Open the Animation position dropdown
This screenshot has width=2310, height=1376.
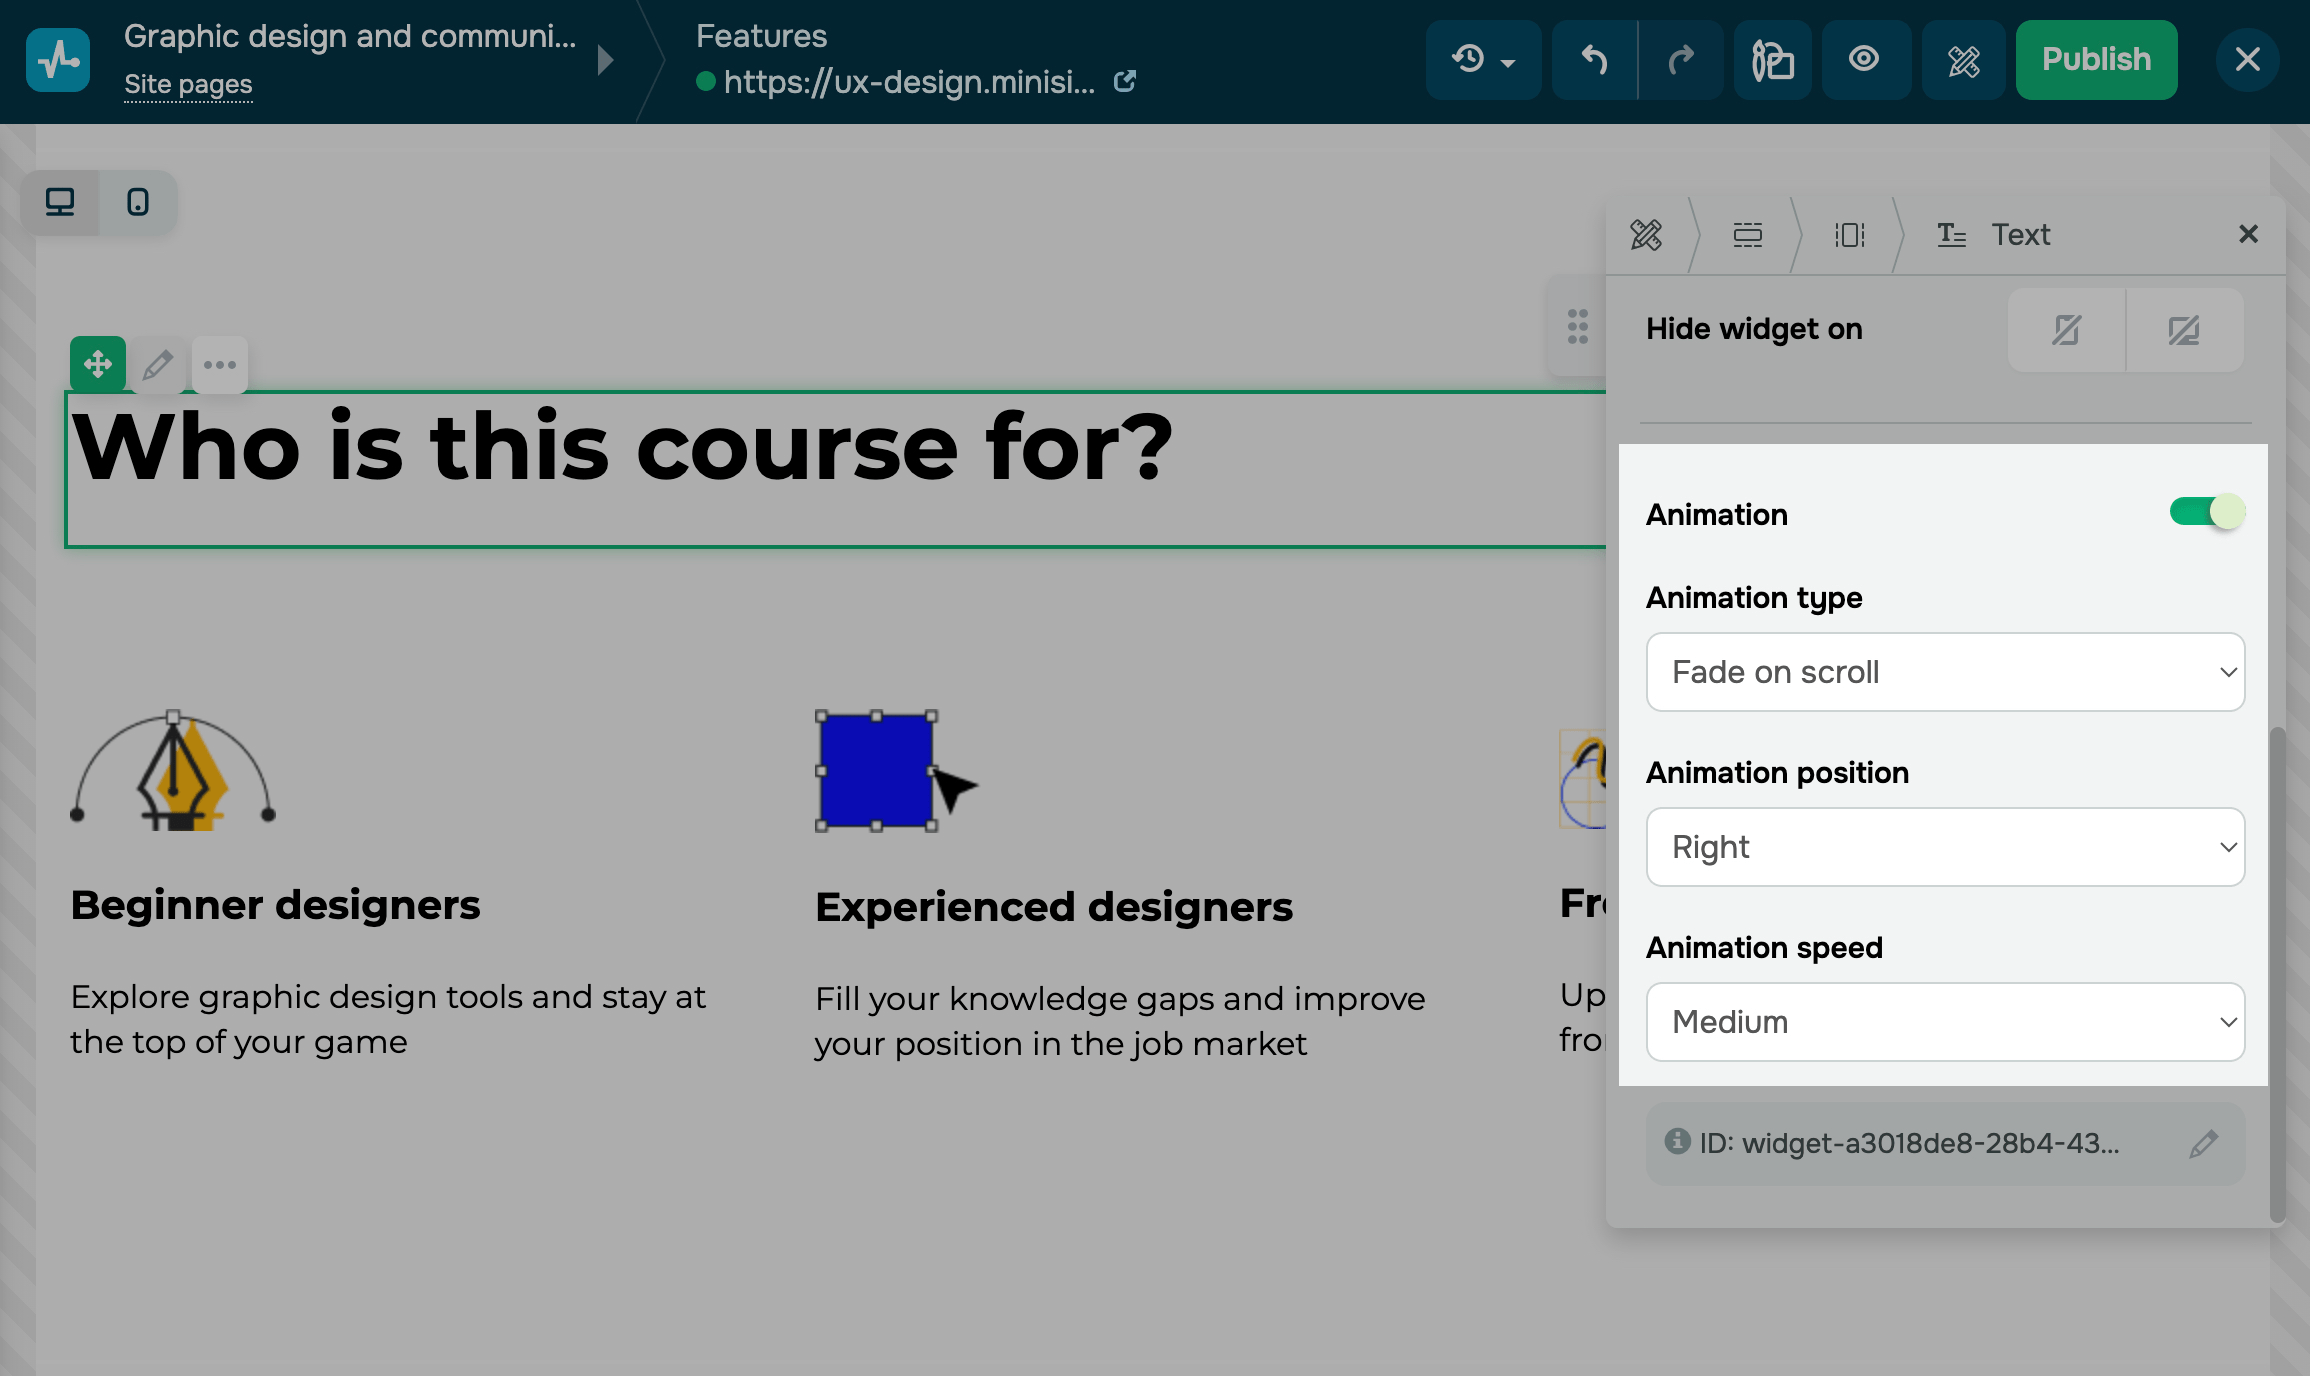1945,847
